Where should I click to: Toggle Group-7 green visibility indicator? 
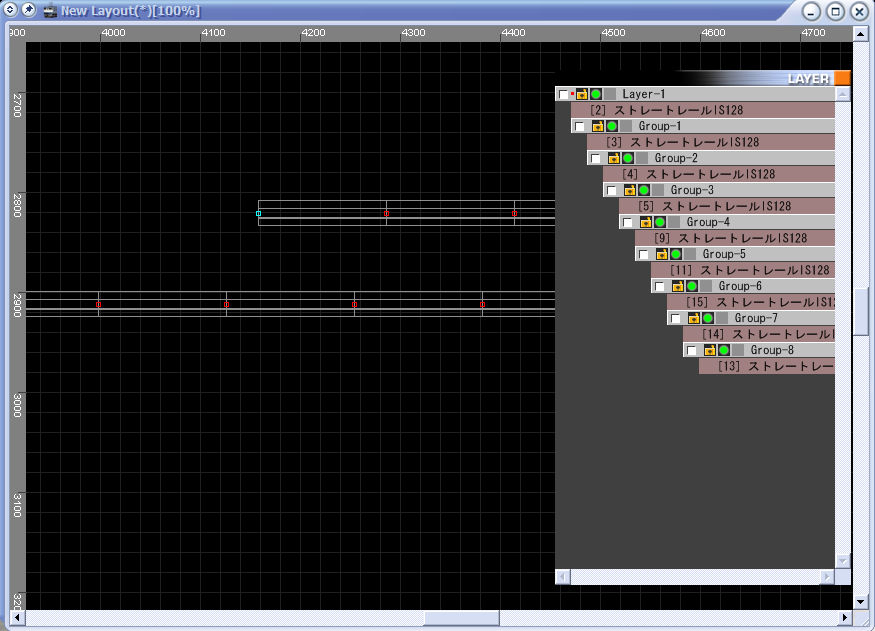click(708, 318)
